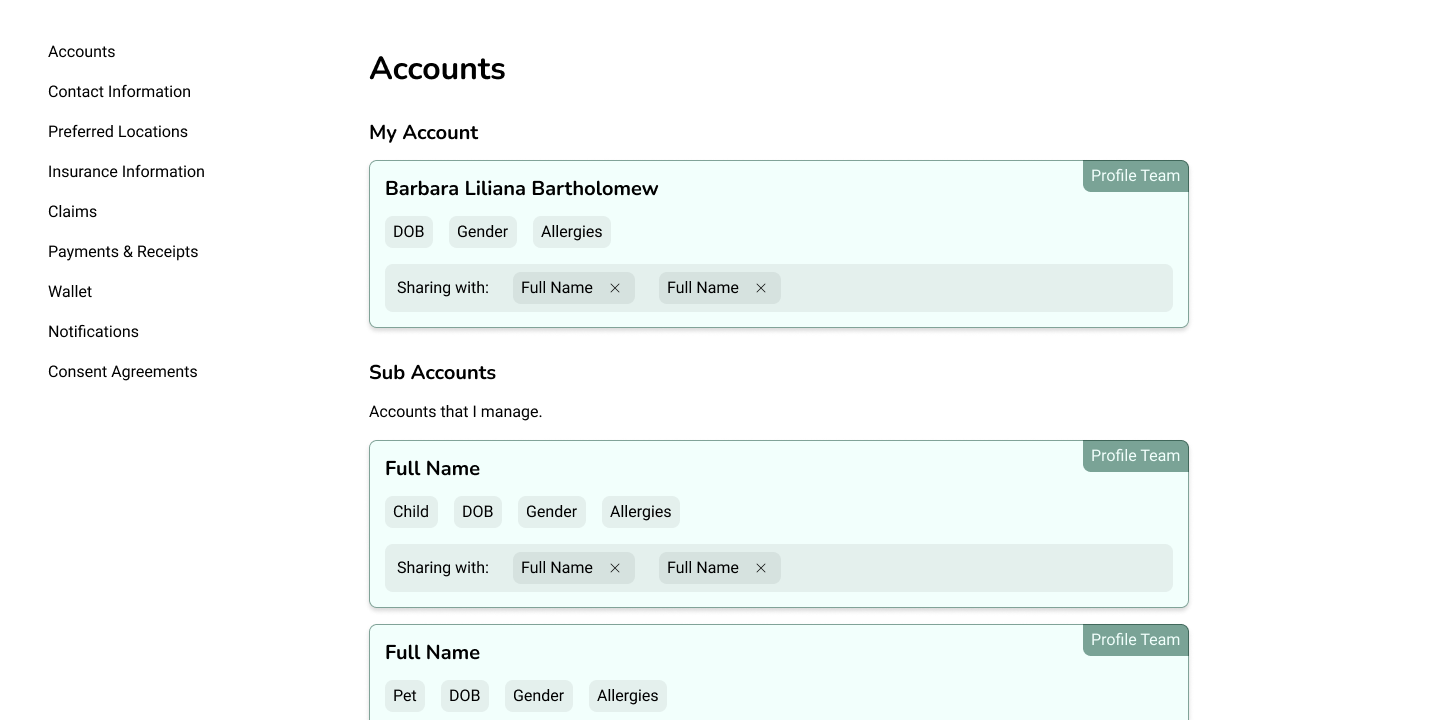Remove second shared name on the Child sub account
Image resolution: width=1440 pixels, height=720 pixels.
761,568
